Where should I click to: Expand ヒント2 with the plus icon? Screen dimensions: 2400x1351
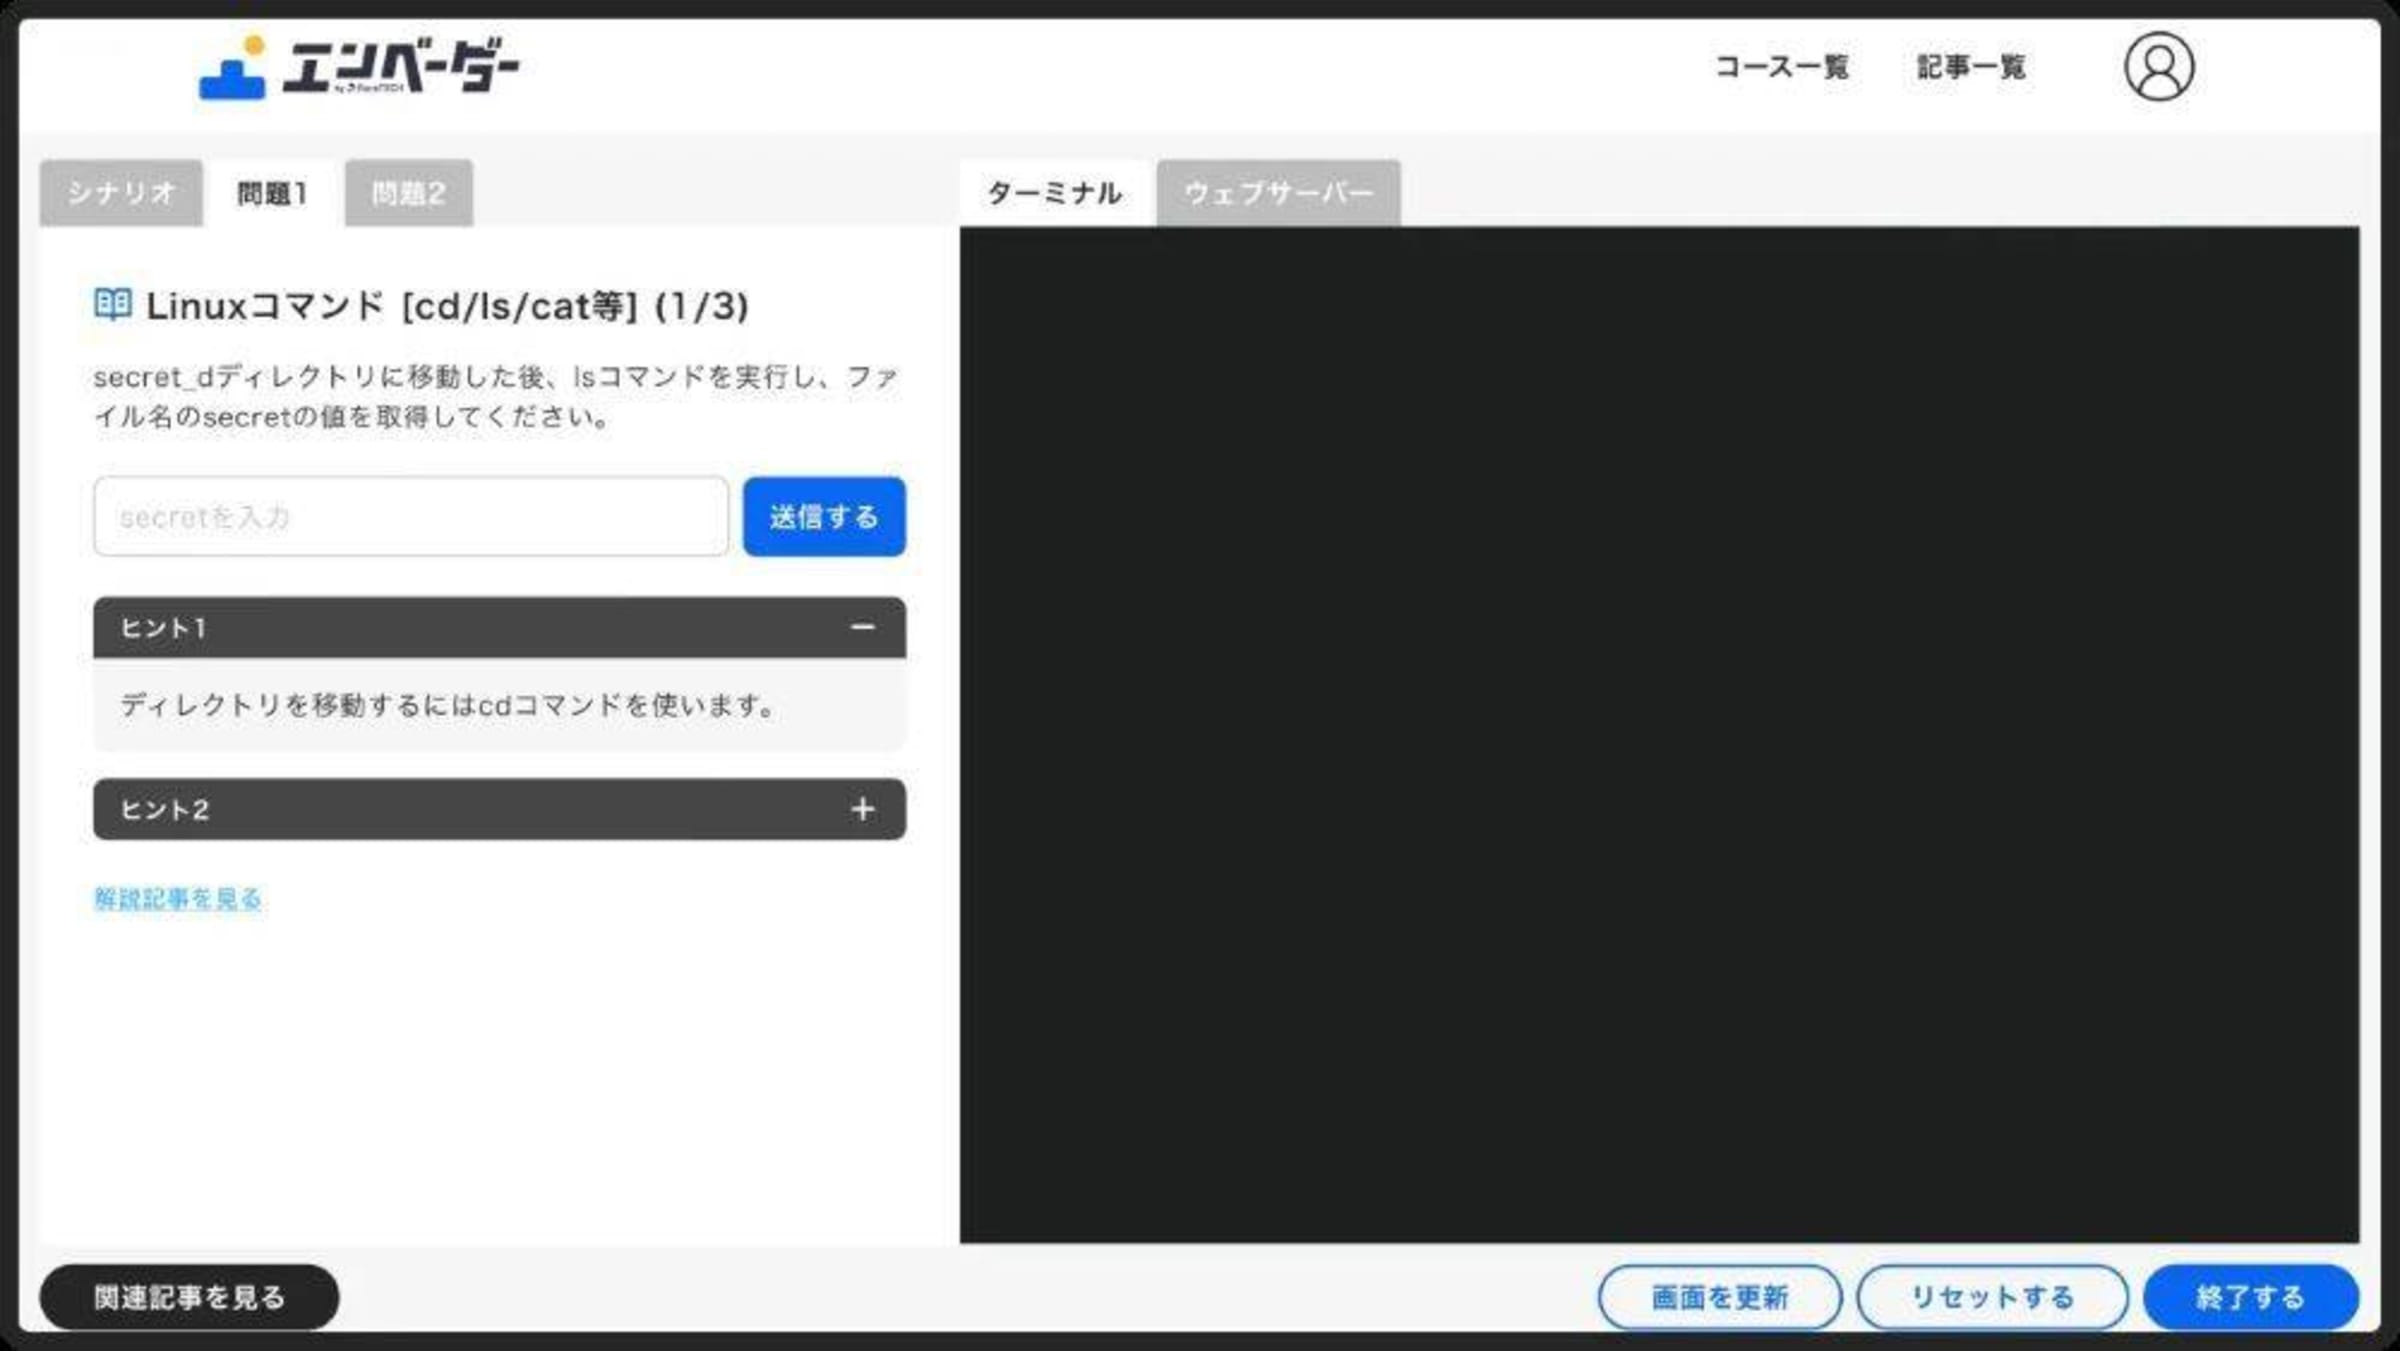point(862,809)
